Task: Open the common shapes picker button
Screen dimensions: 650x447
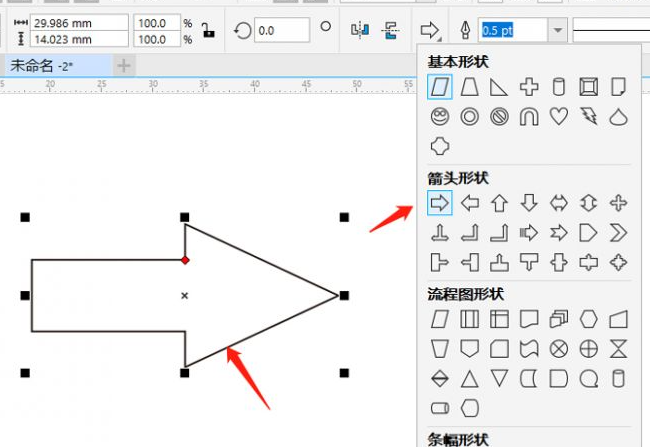Action: click(x=430, y=30)
